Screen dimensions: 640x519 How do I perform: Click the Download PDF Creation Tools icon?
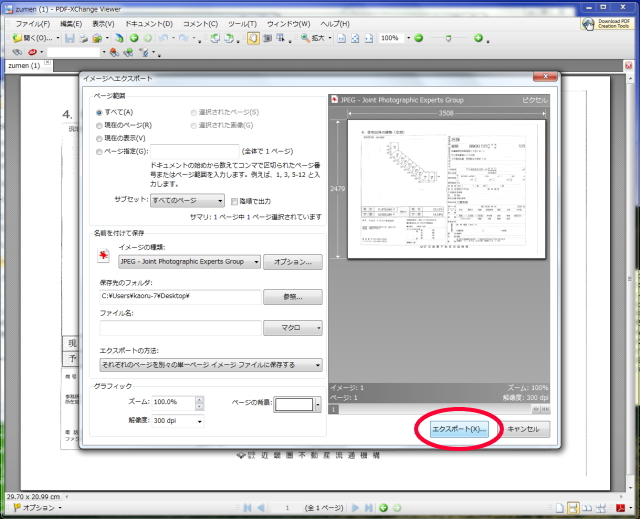607,24
